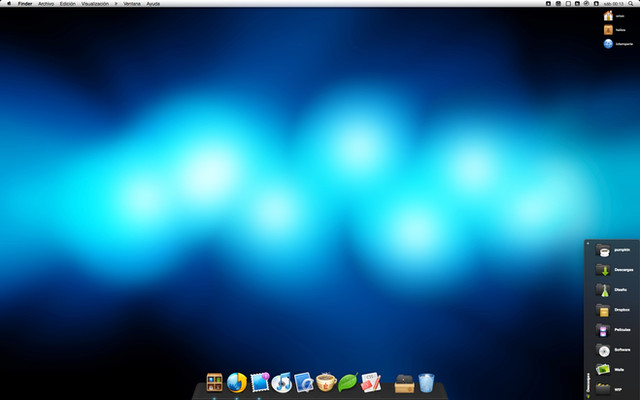Open the blue globe network desktop icon

point(608,44)
